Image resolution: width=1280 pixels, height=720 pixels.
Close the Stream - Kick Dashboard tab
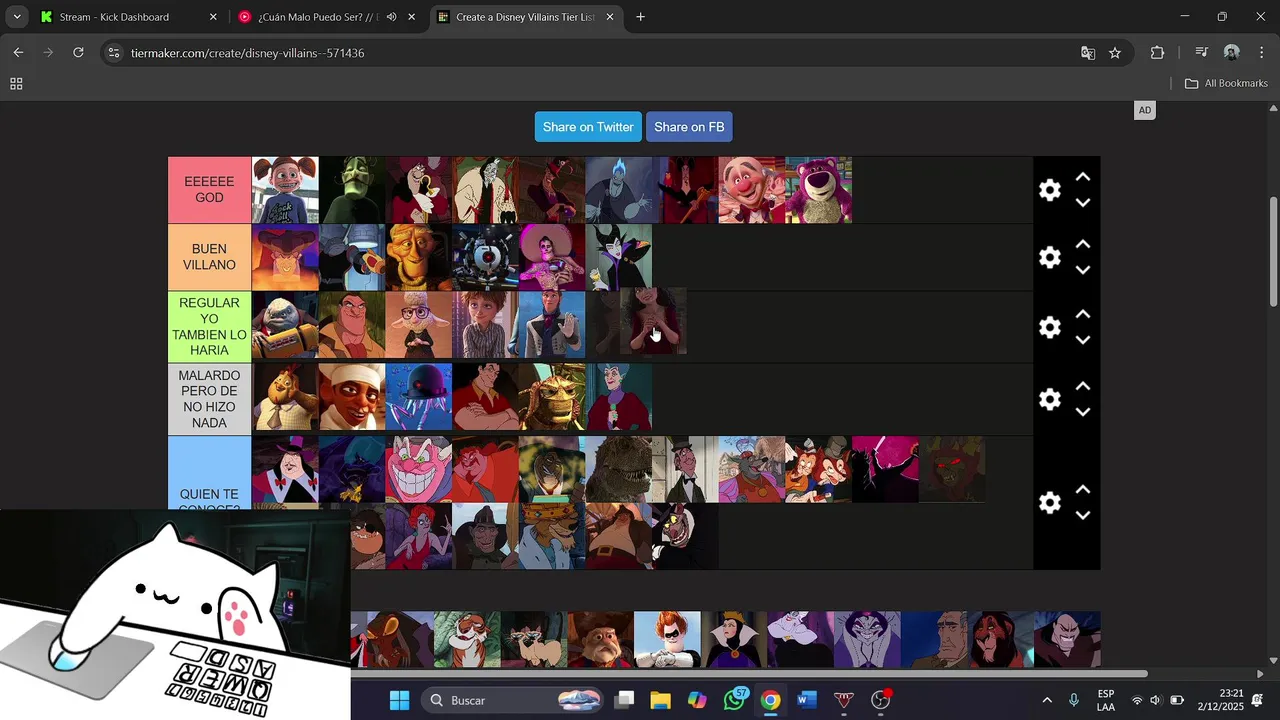click(213, 17)
